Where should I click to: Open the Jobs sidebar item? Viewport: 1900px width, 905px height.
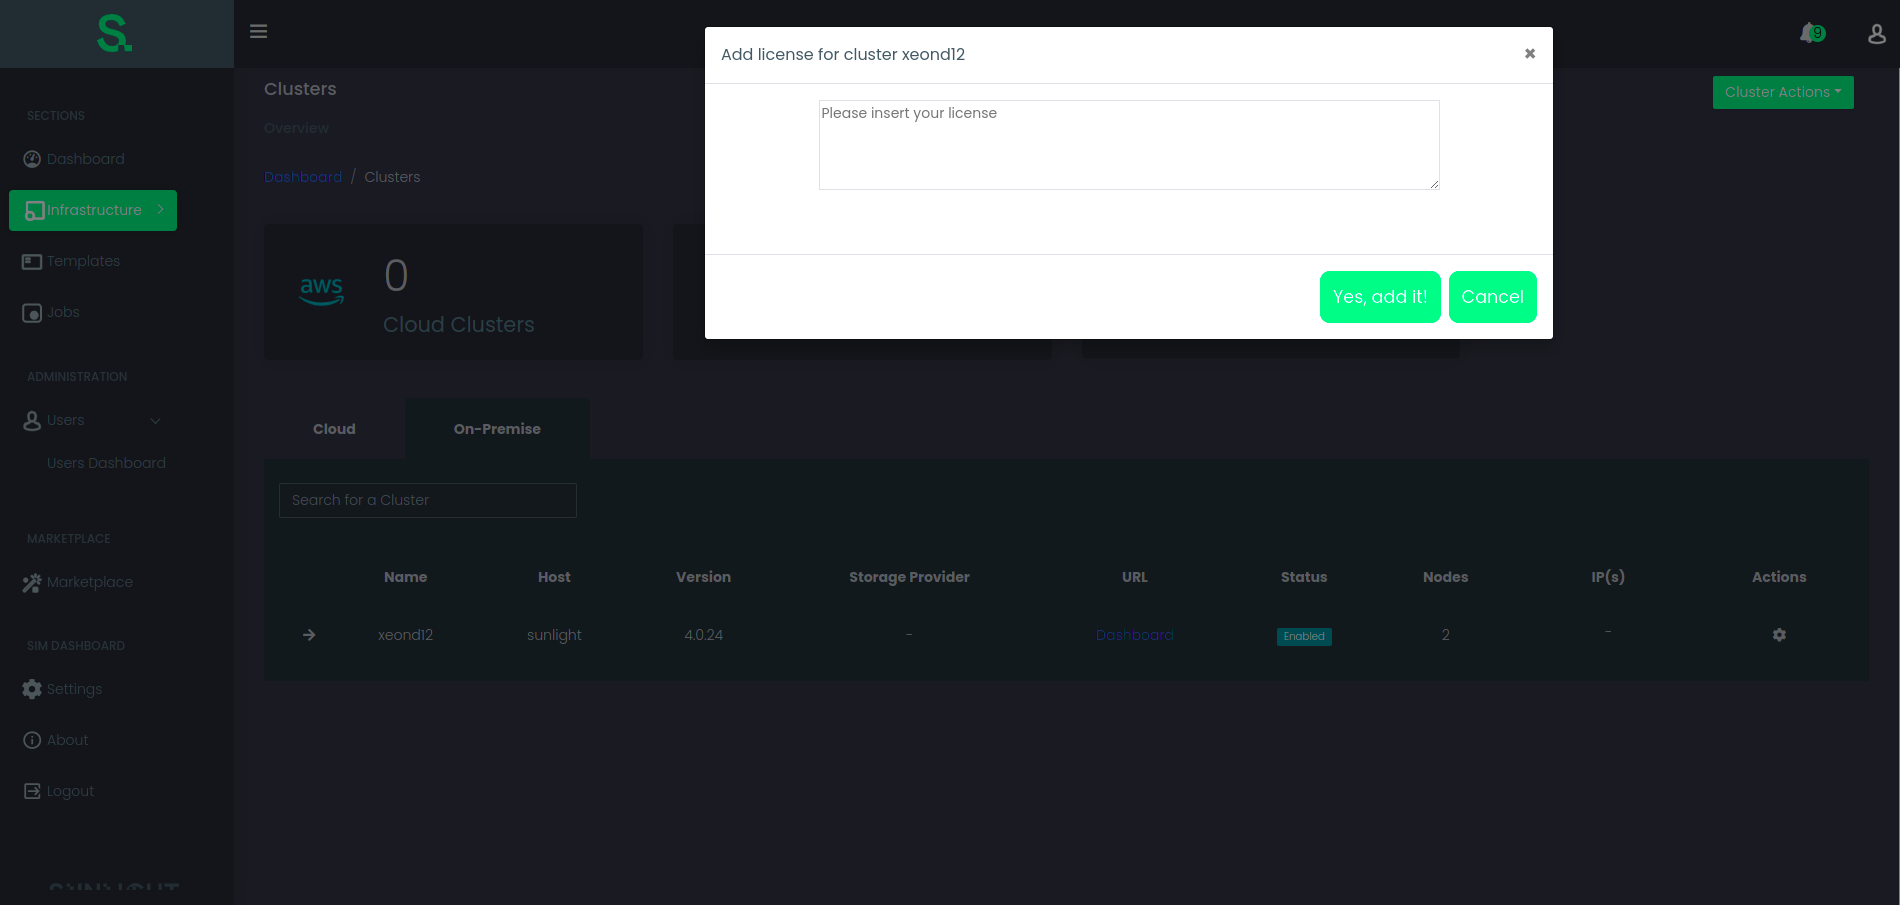click(x=63, y=312)
